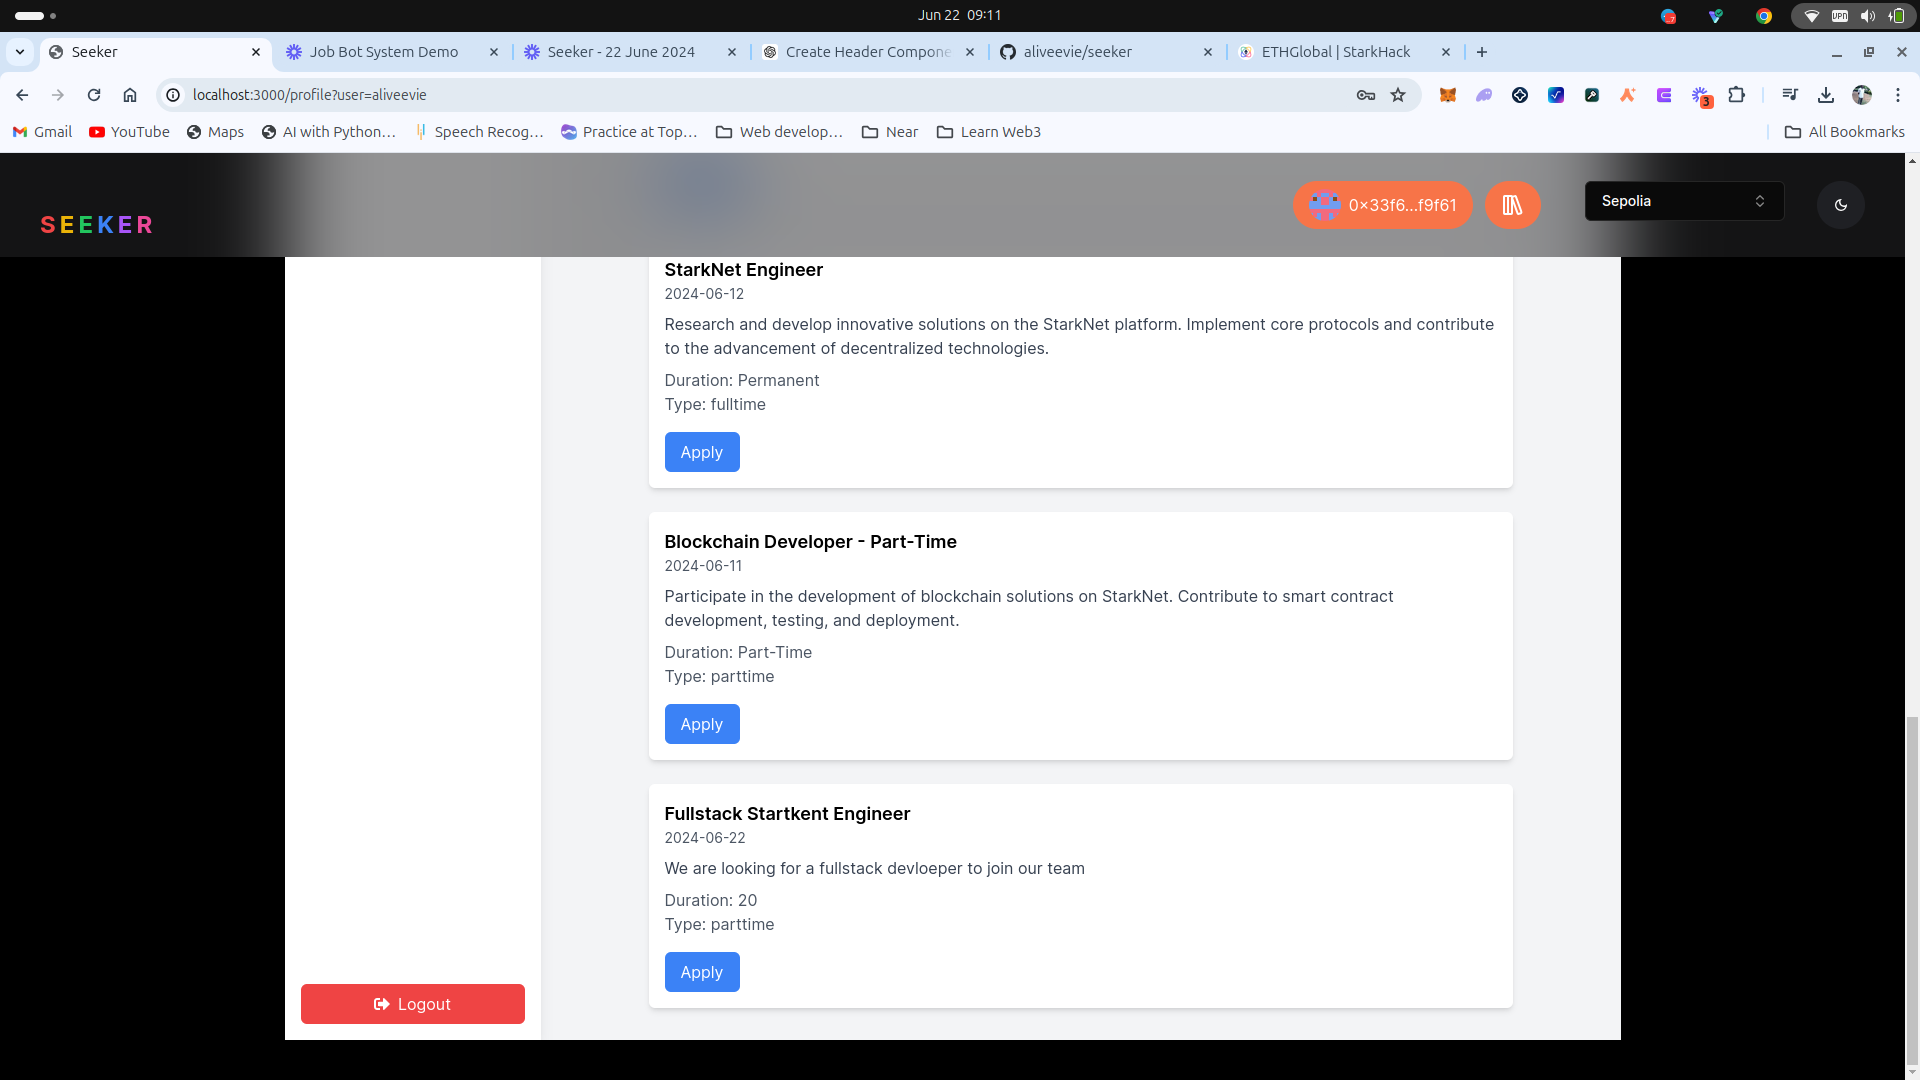Toggle dark mode moon button

(1841, 205)
